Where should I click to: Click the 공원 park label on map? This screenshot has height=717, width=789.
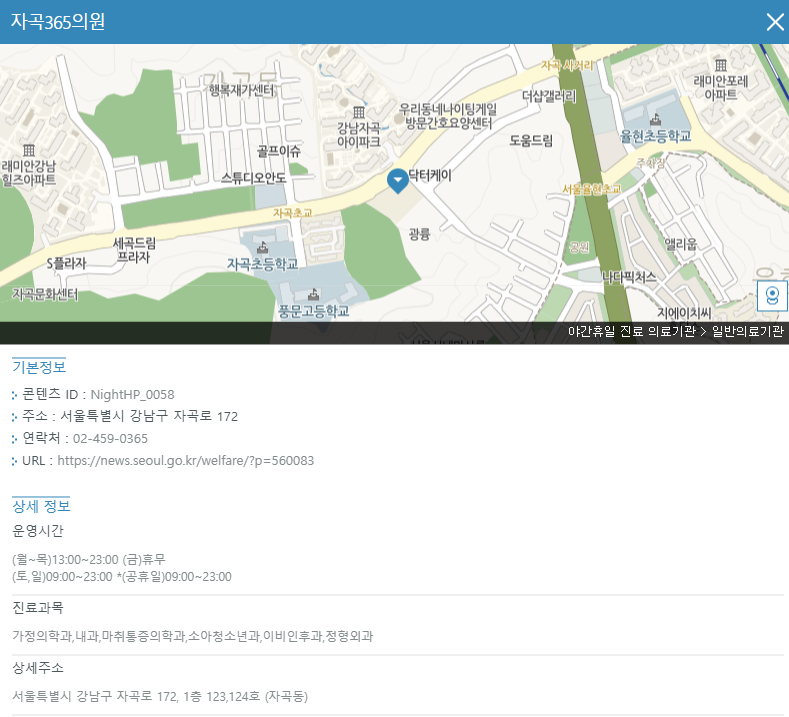click(579, 247)
